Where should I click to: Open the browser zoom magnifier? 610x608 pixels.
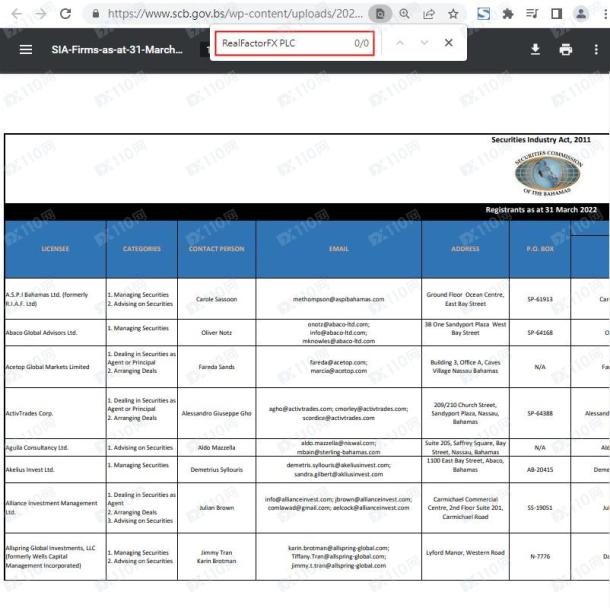pos(405,14)
